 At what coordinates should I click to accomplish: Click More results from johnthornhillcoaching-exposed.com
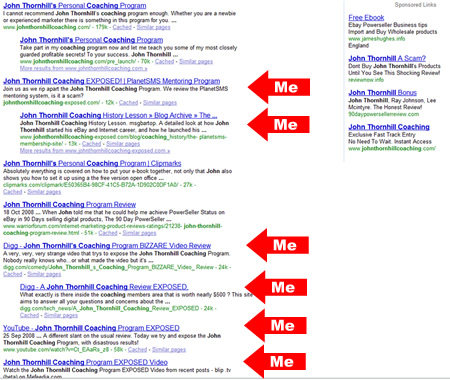click(95, 151)
